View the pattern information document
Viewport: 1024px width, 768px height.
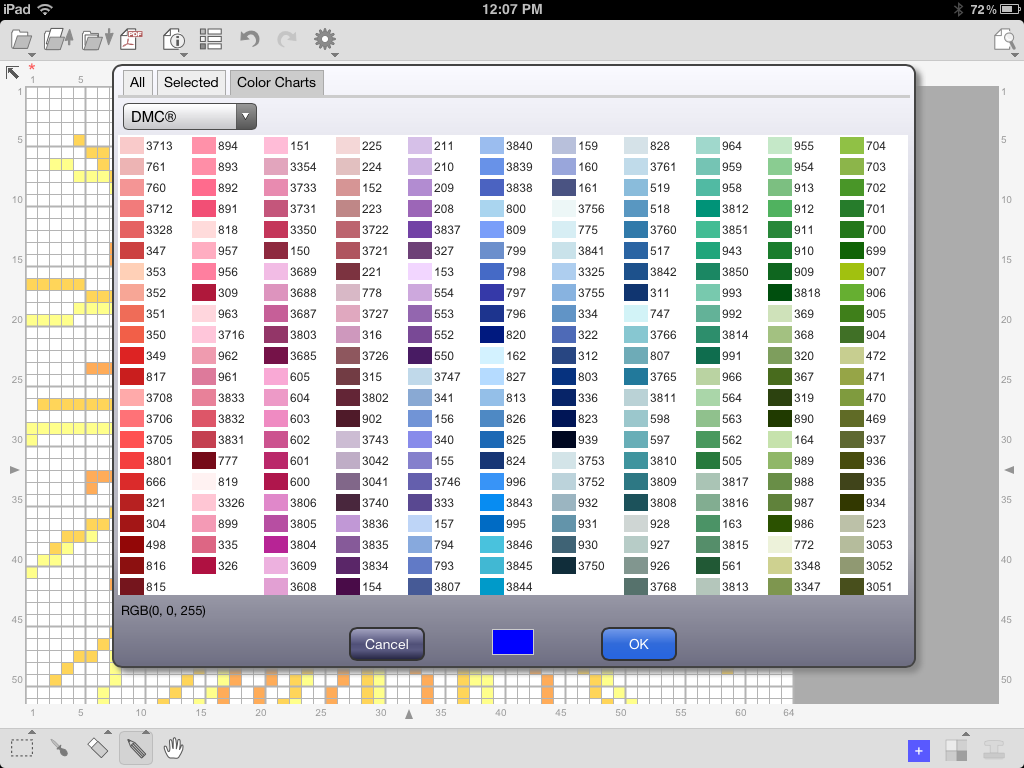[174, 39]
